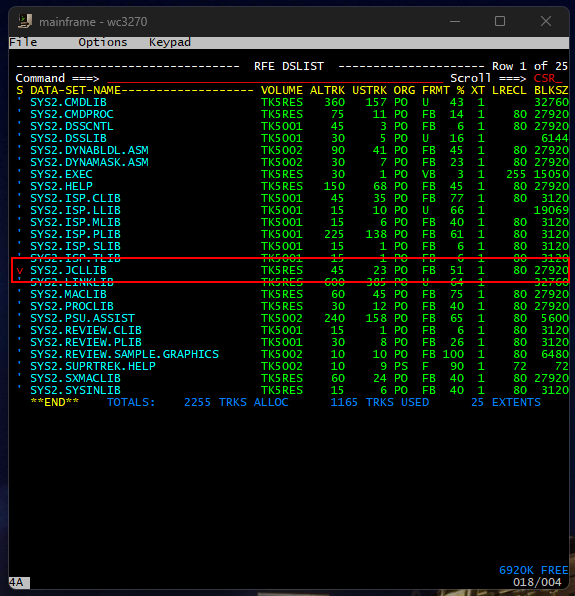The image size is (575, 596).
Task: Click selection field beside SYS2.MACLIB
Action: click(x=20, y=294)
